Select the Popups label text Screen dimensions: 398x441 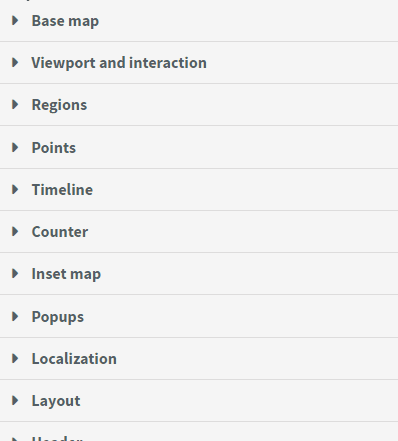point(58,317)
